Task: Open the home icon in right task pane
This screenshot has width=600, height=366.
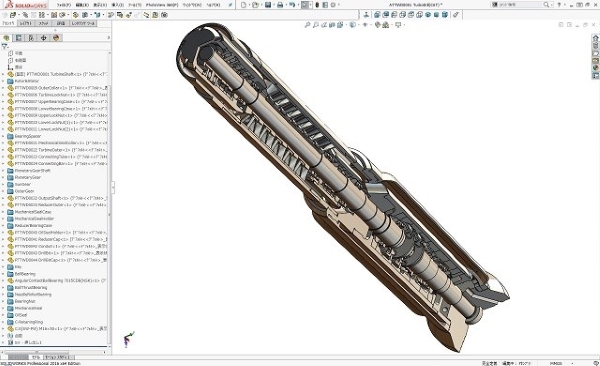Action: (x=595, y=38)
